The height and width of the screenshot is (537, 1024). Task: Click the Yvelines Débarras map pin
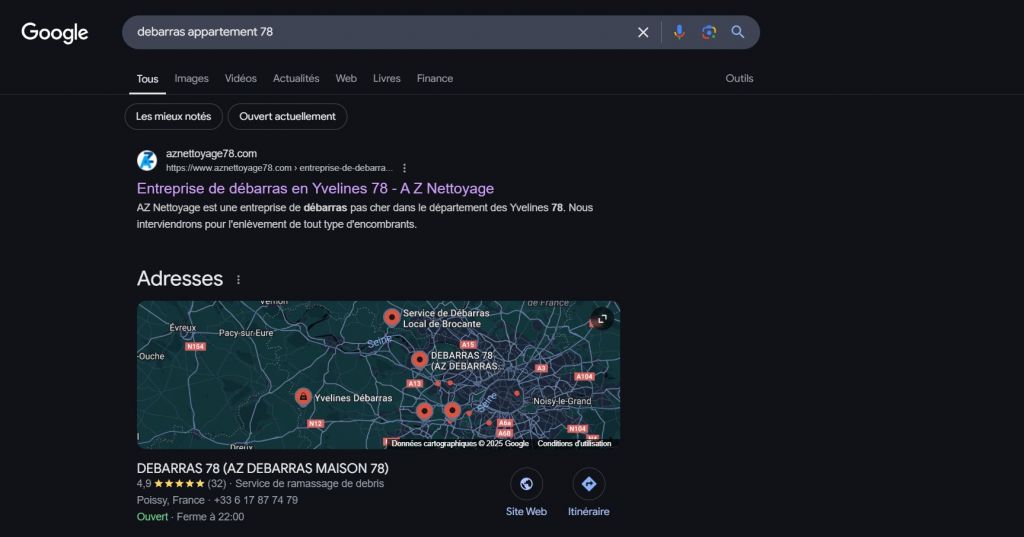[301, 397]
